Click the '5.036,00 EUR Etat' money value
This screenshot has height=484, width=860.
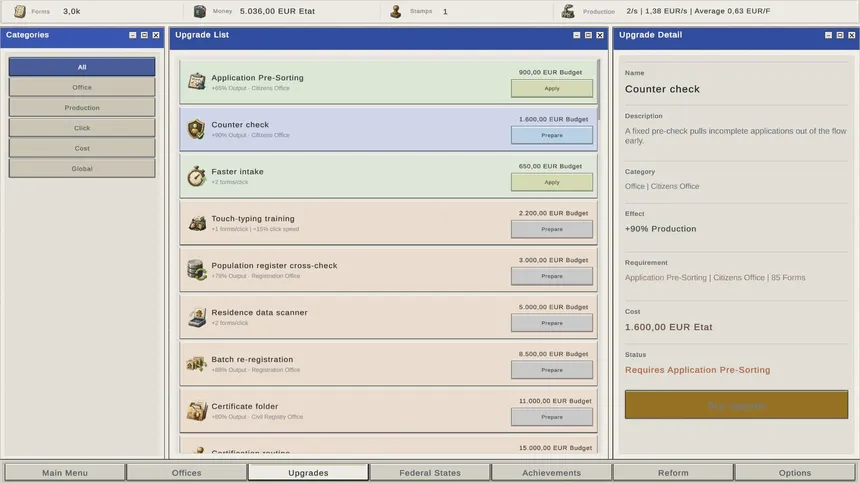277,11
